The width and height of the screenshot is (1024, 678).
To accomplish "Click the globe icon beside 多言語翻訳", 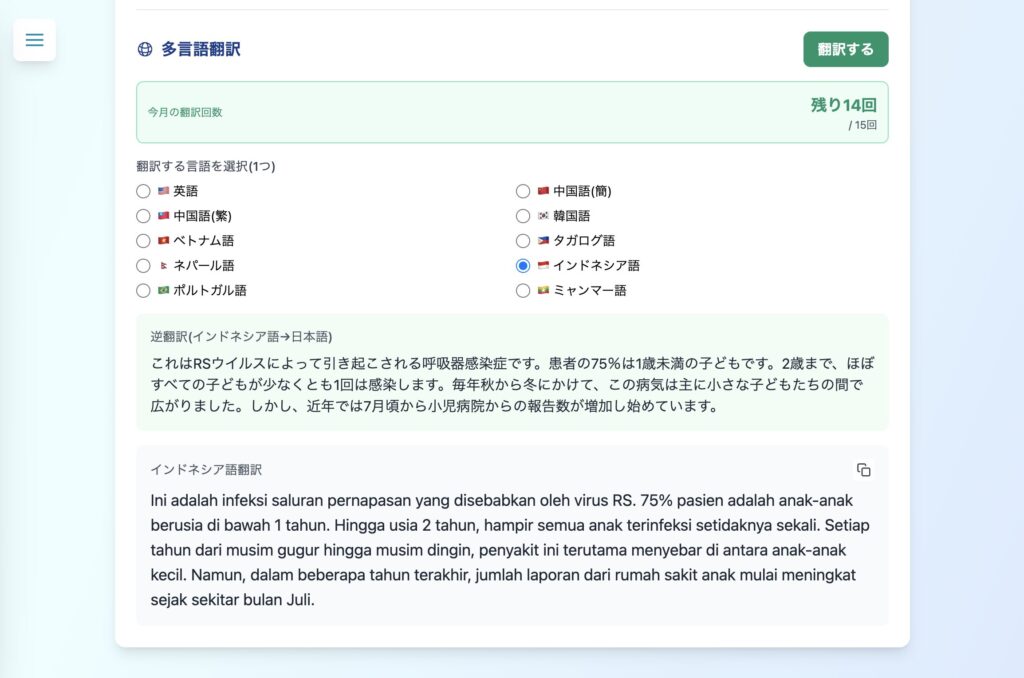I will 145,49.
